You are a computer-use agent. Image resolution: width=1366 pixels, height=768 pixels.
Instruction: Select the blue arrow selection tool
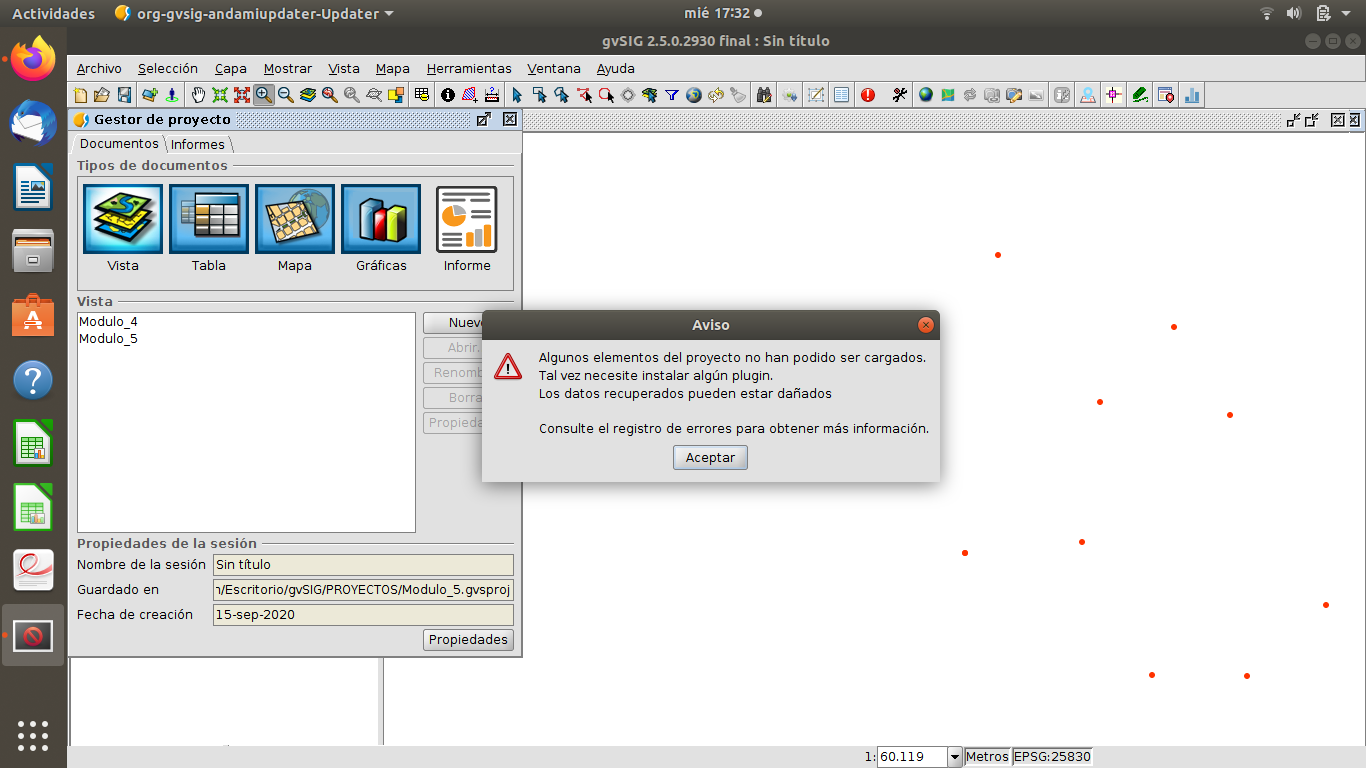[517, 95]
